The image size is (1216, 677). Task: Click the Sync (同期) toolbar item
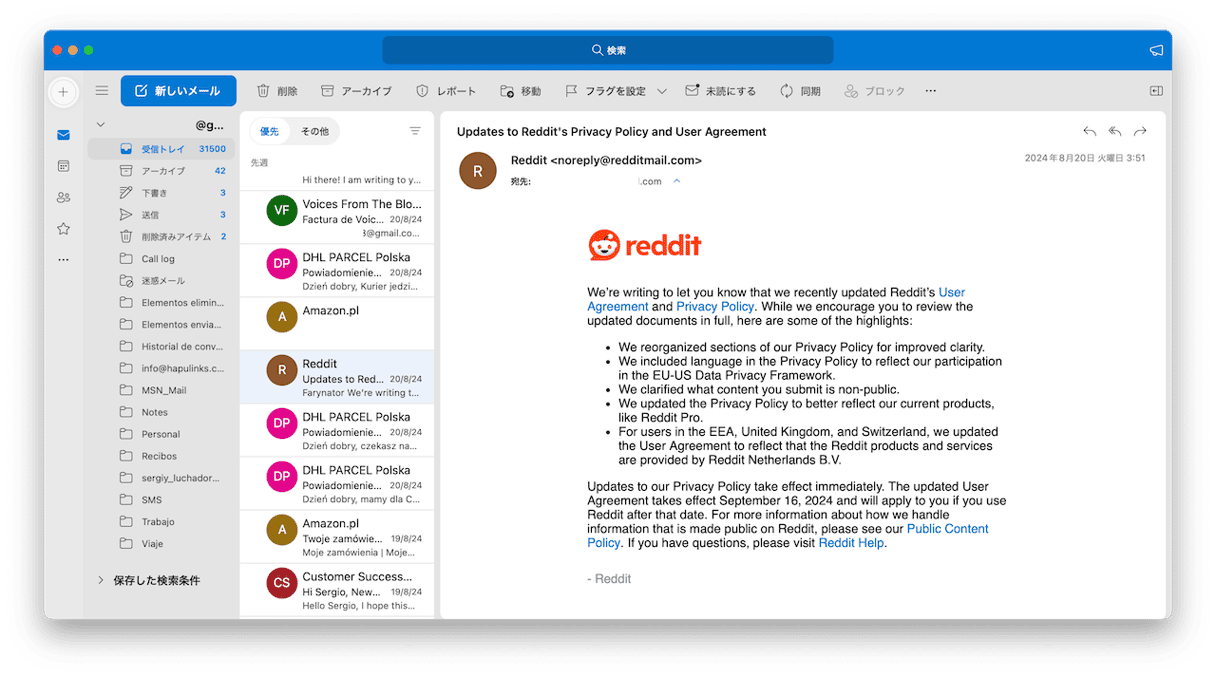click(800, 91)
